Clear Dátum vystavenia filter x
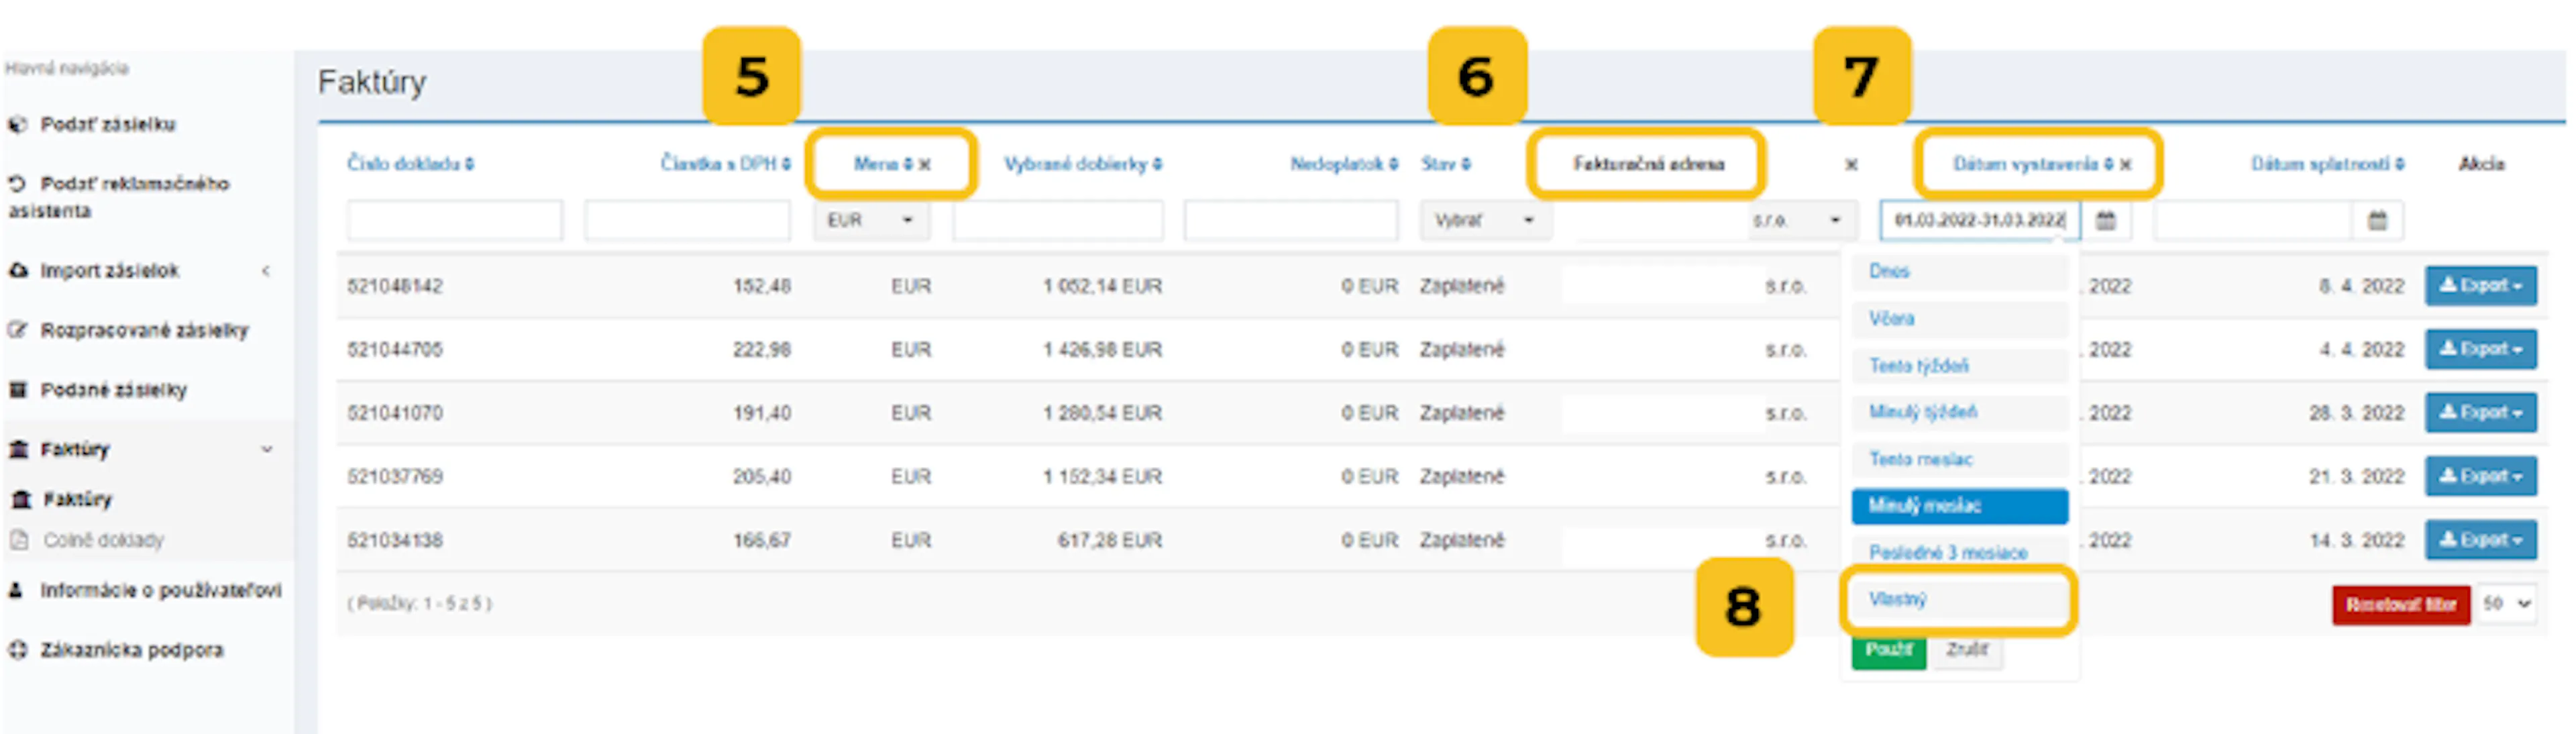 (2125, 164)
